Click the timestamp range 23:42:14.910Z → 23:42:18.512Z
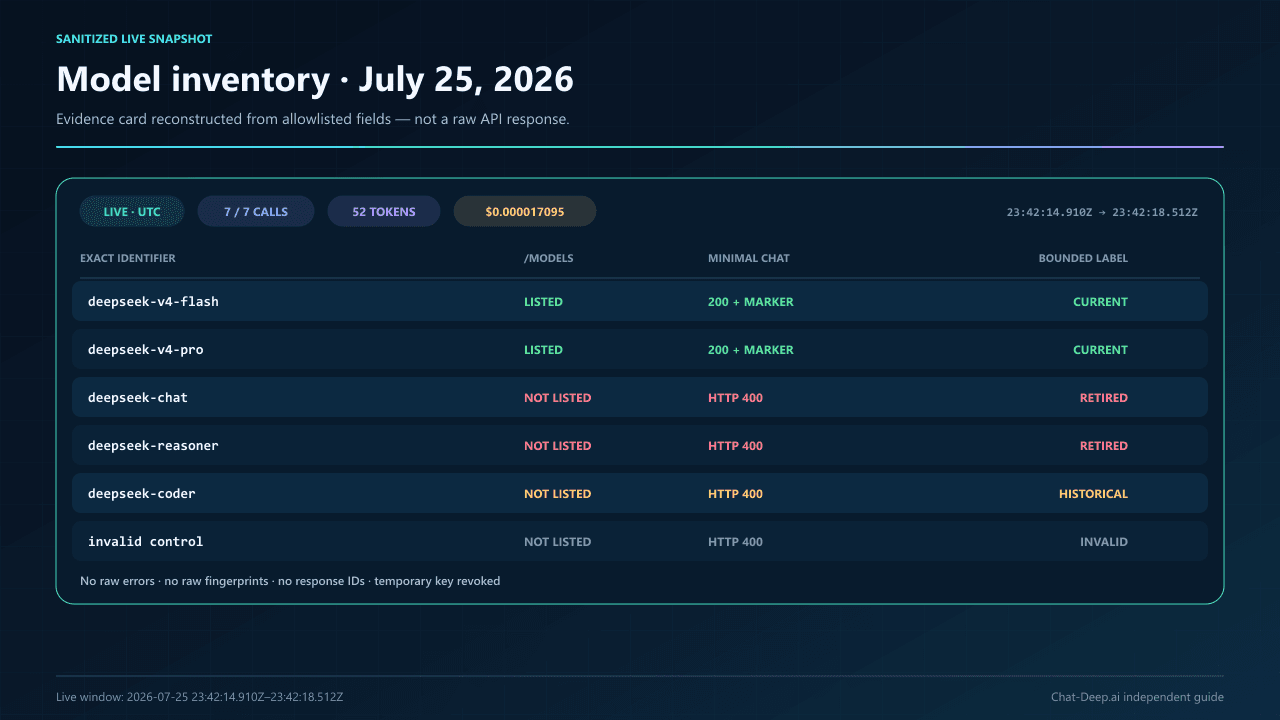This screenshot has width=1280, height=720. tap(1102, 212)
